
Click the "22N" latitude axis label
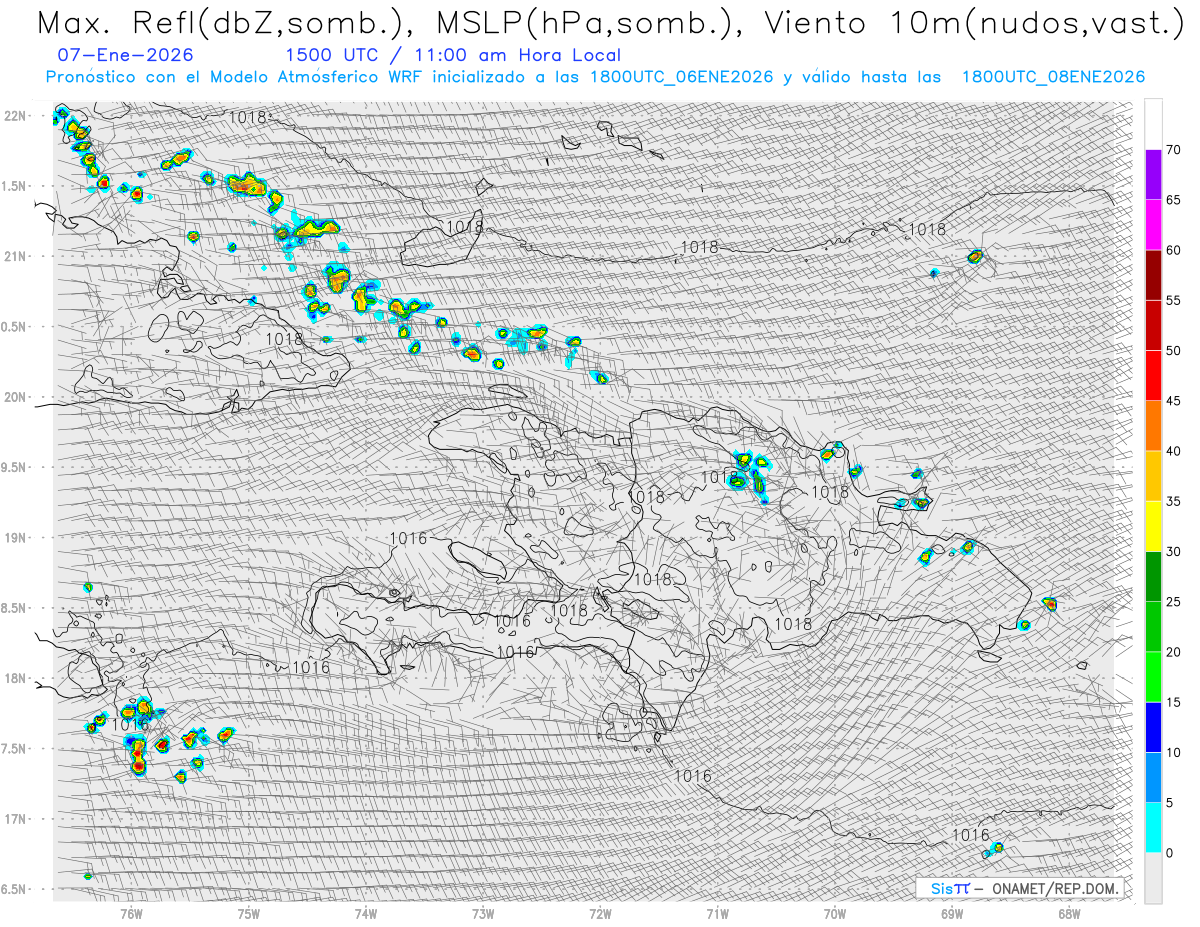coord(16,116)
